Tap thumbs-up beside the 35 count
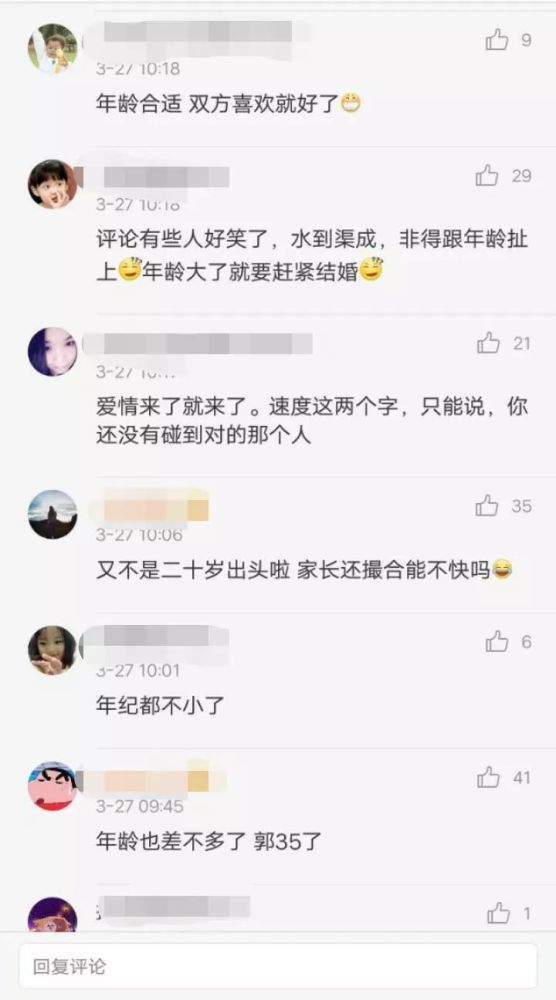The height and width of the screenshot is (1000, 556). [487, 506]
